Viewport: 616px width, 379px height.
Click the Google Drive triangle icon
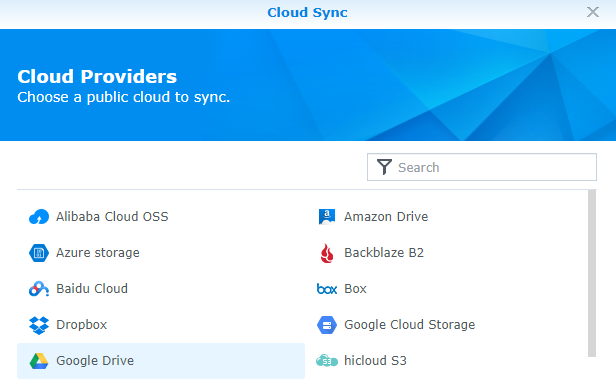click(x=39, y=361)
